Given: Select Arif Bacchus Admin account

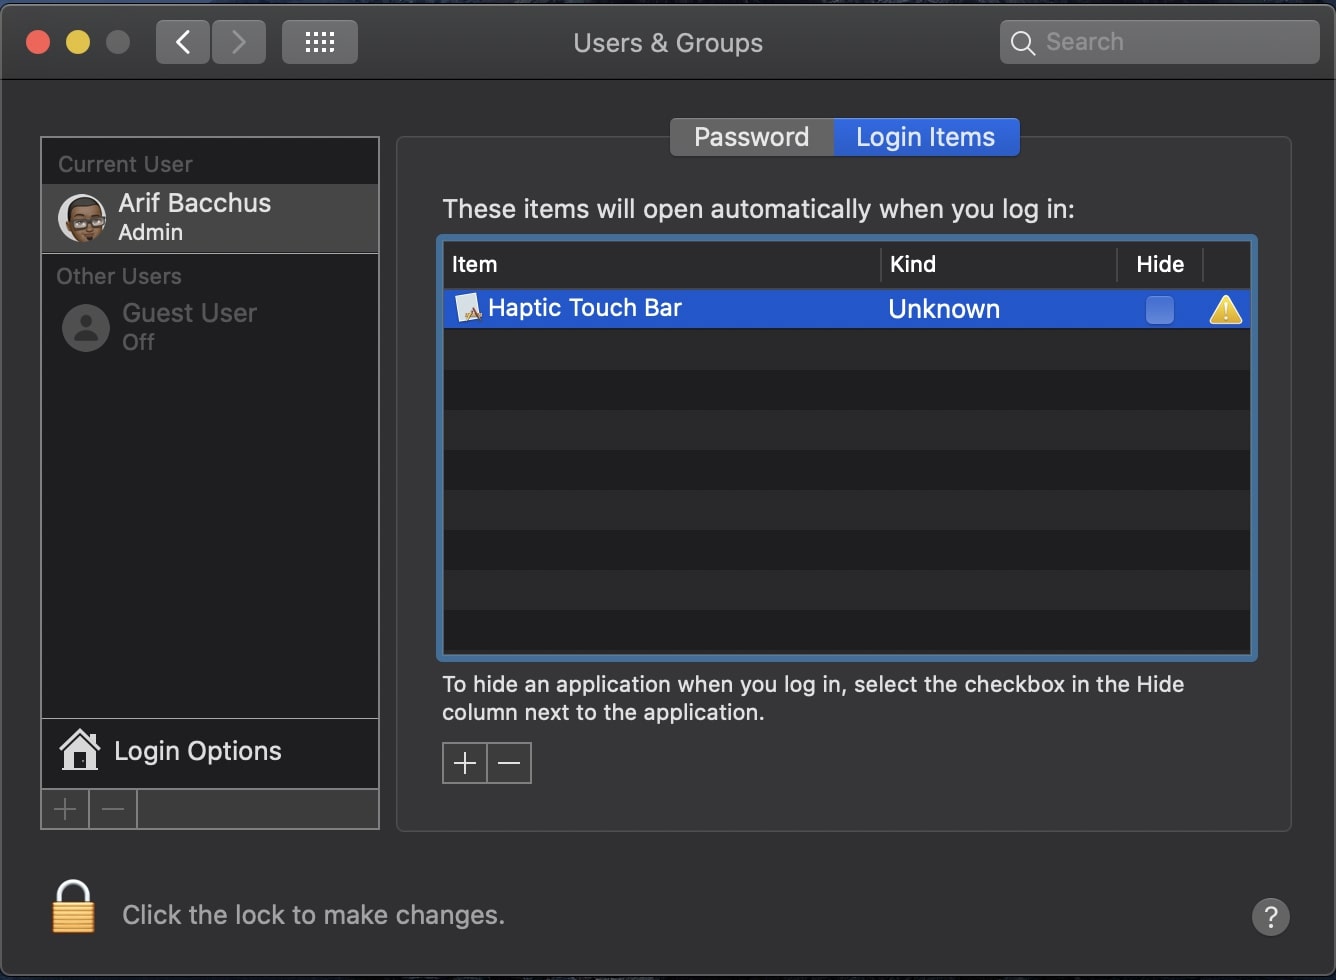Looking at the screenshot, I should click(210, 218).
